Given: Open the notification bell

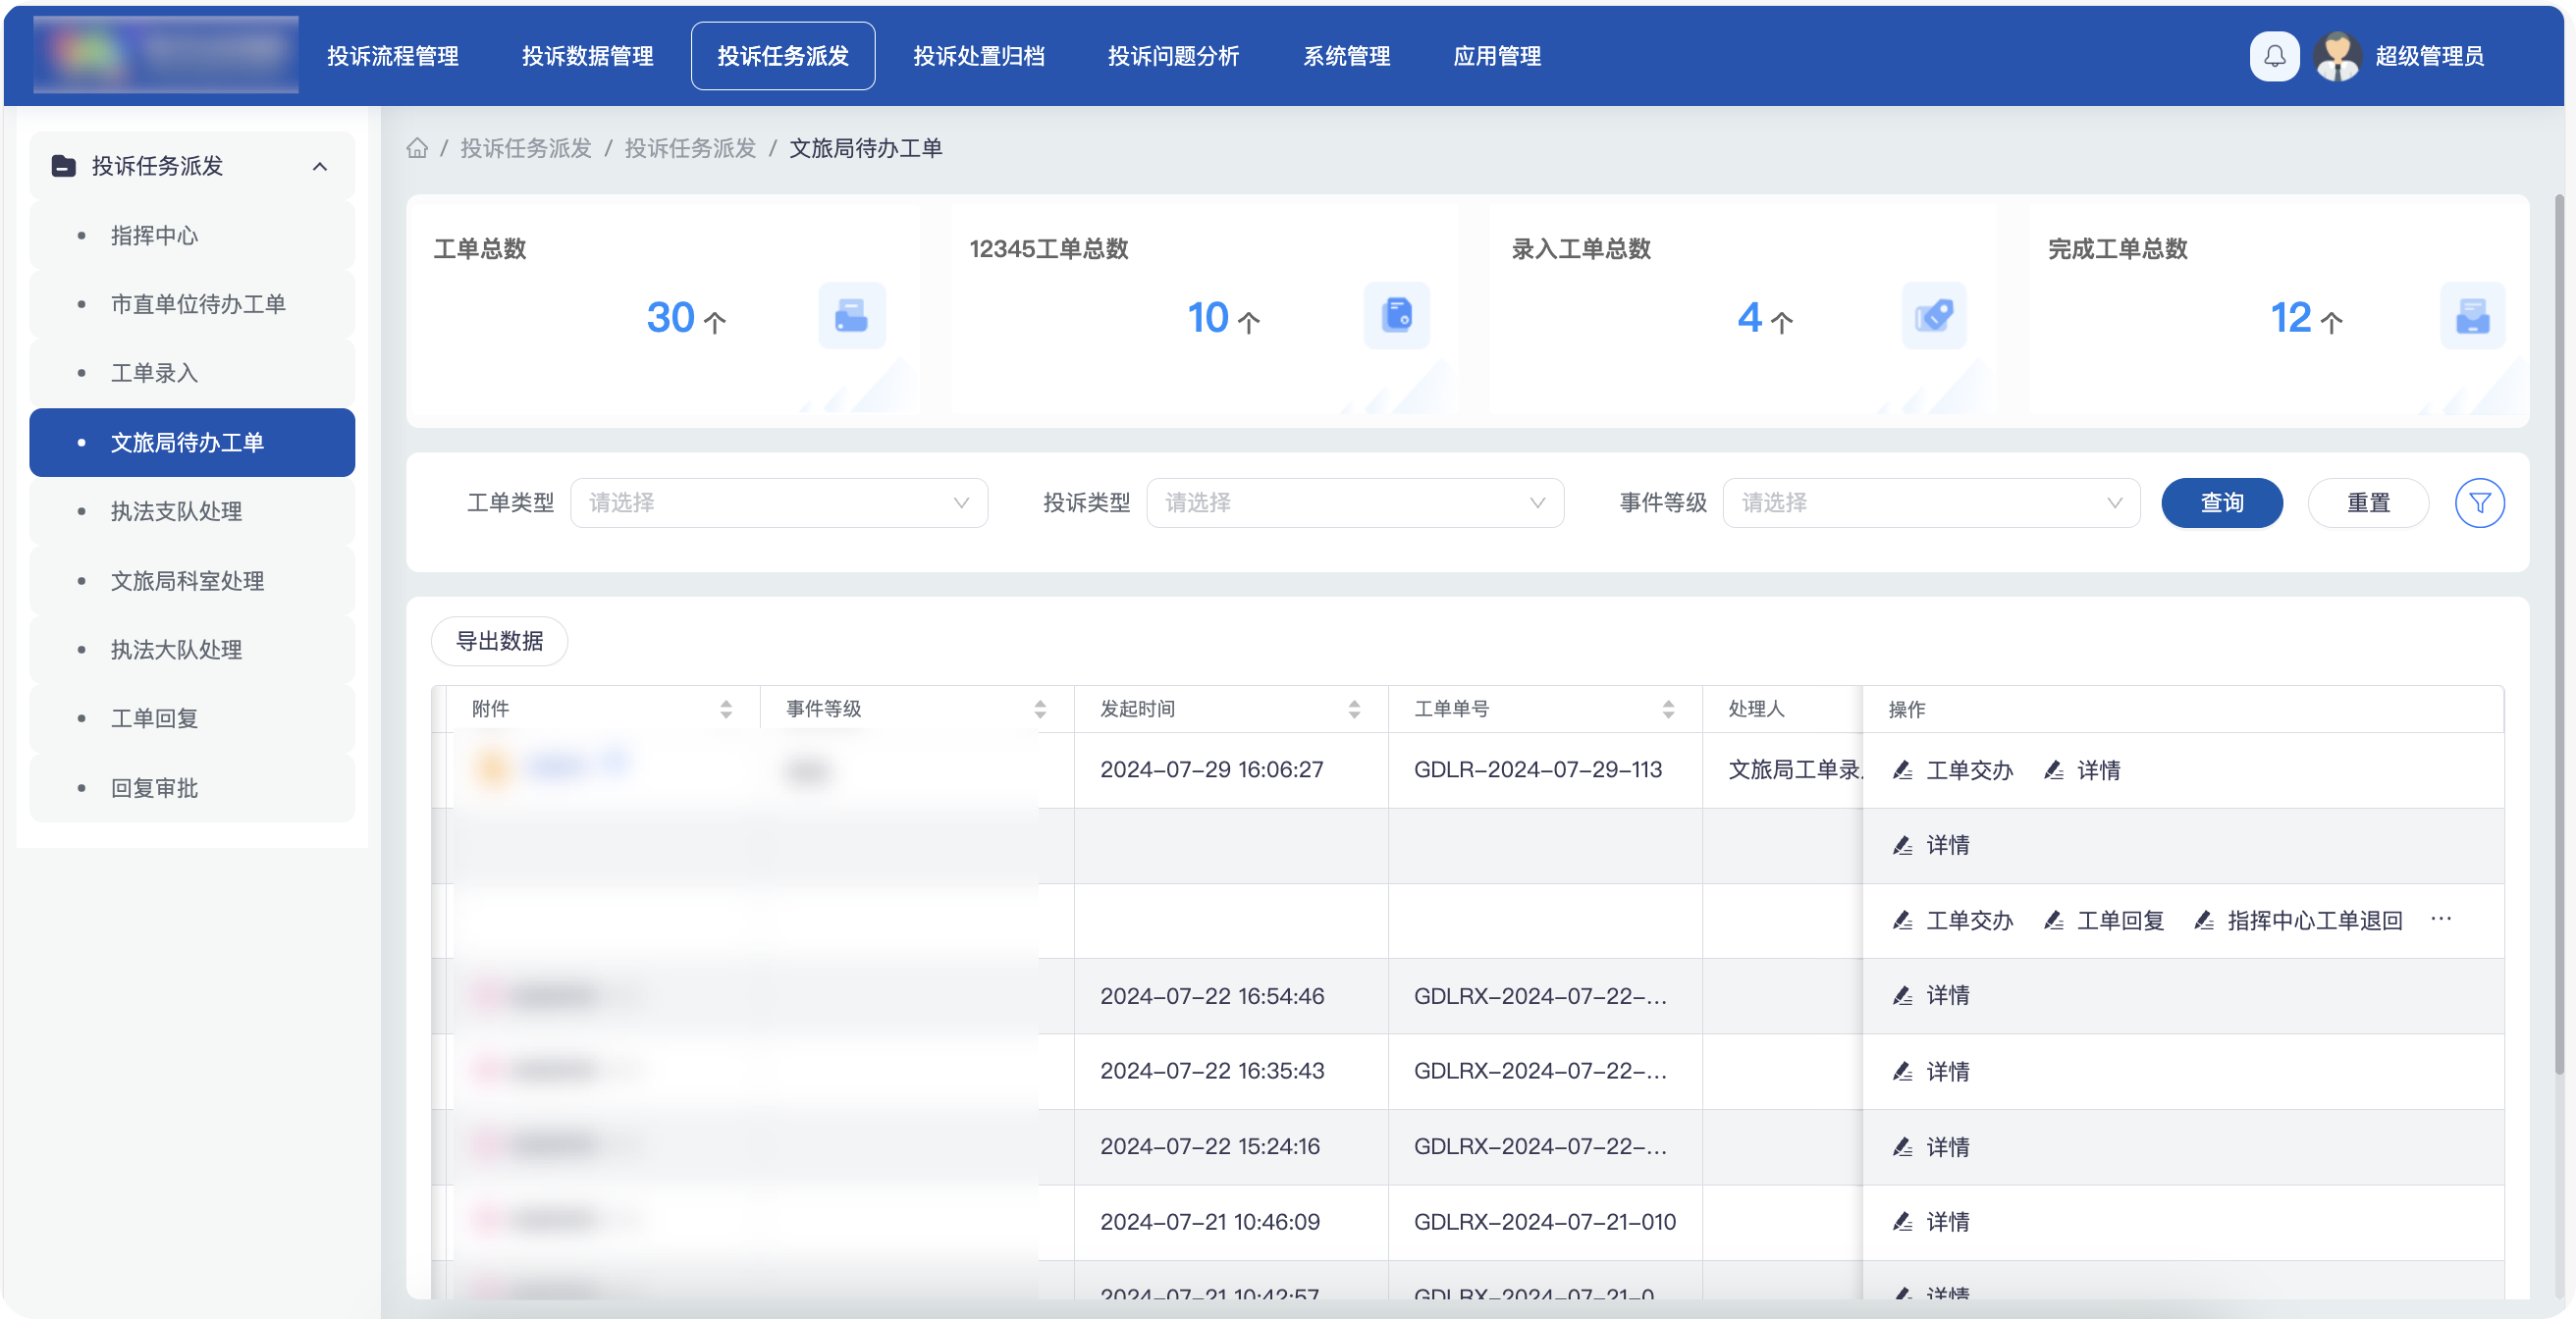Looking at the screenshot, I should point(2273,56).
